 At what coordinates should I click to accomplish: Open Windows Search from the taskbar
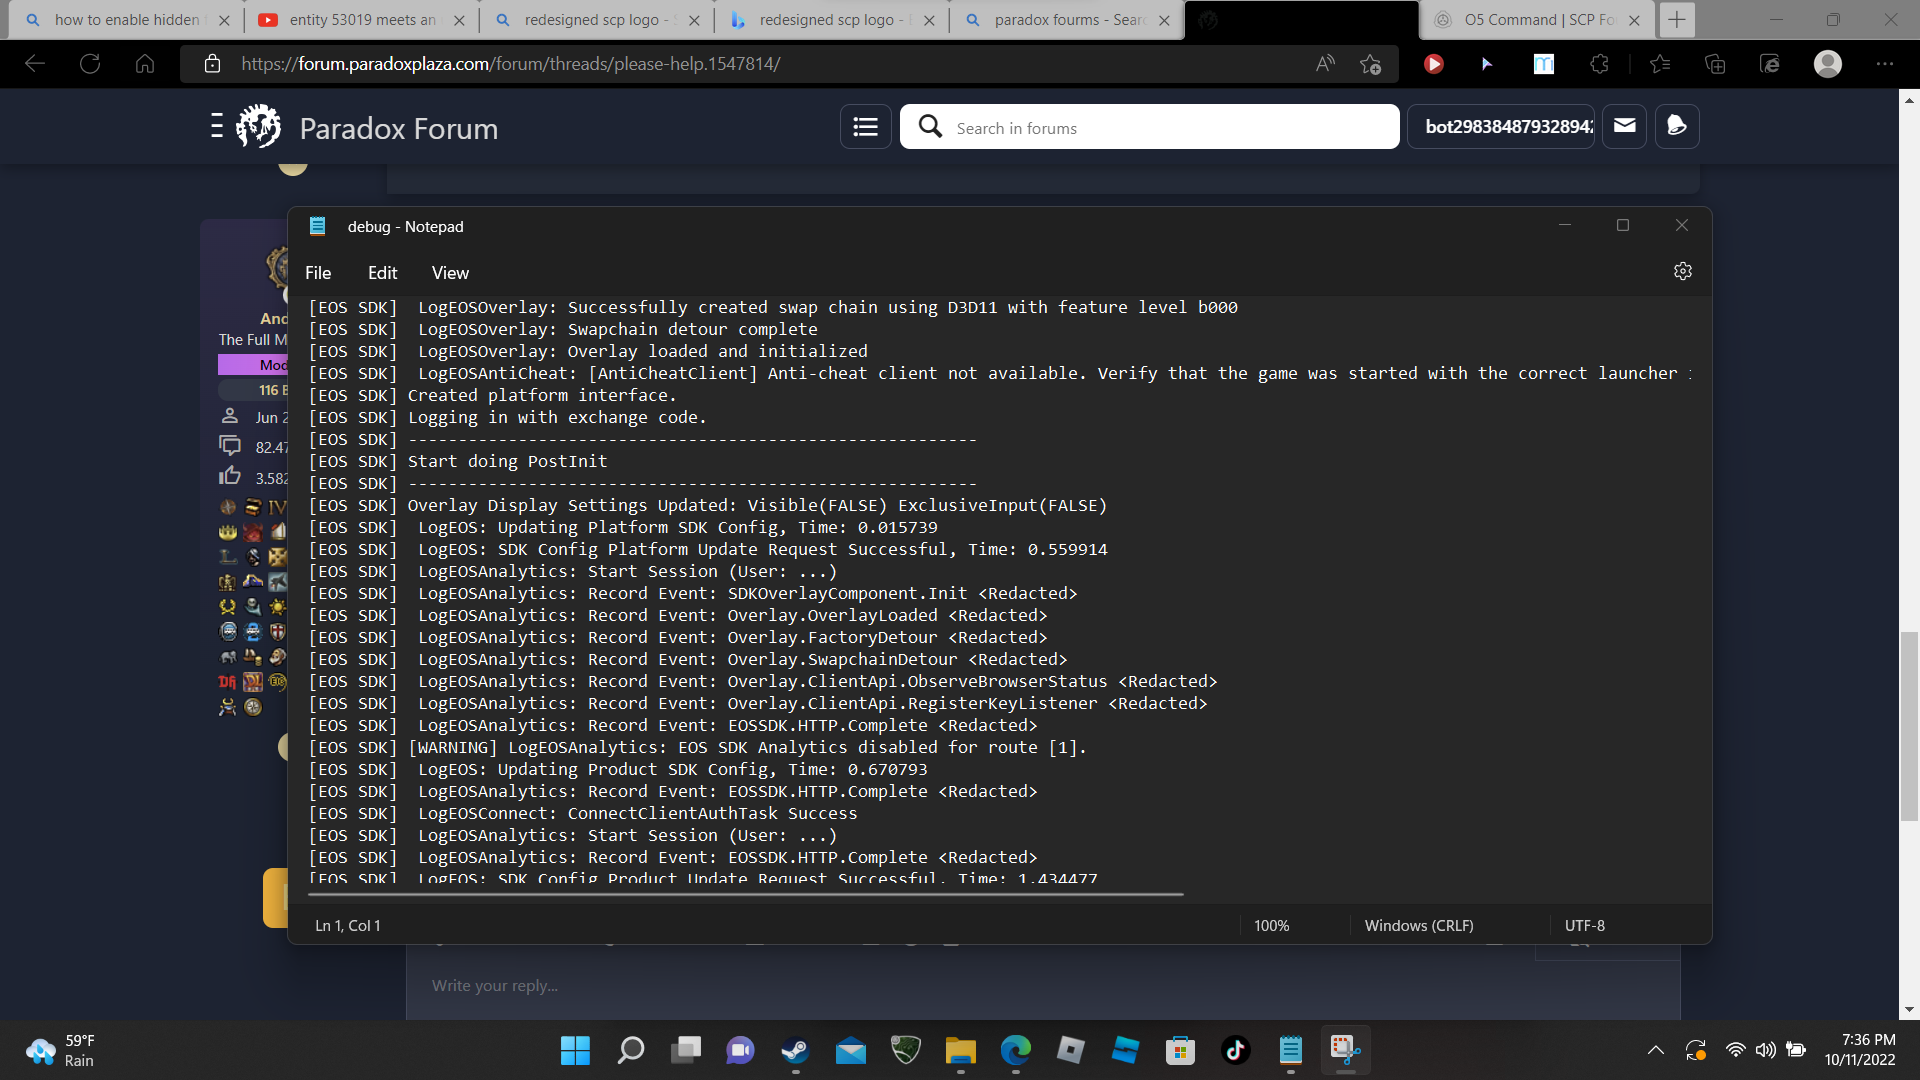630,1050
